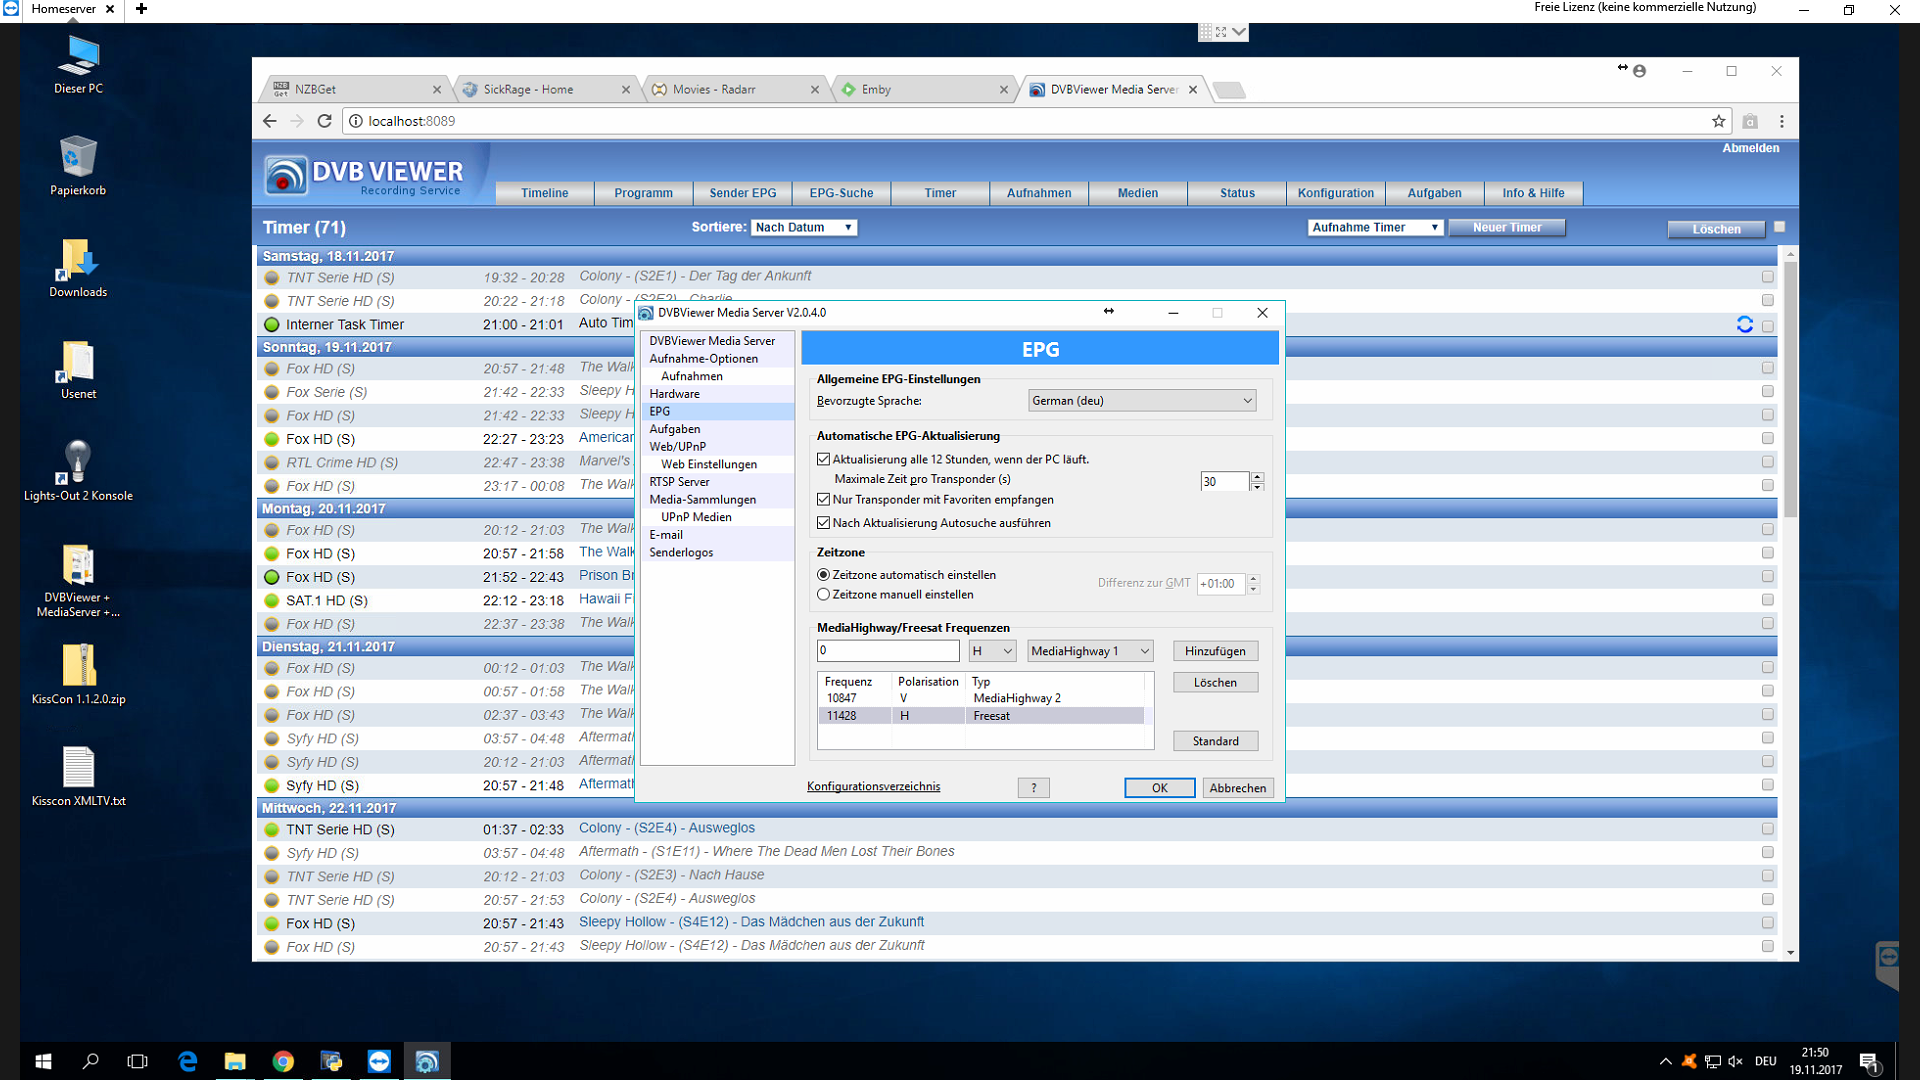Select Senderlogos in settings tree
Viewport: 1920px width, 1080px height.
(x=681, y=552)
